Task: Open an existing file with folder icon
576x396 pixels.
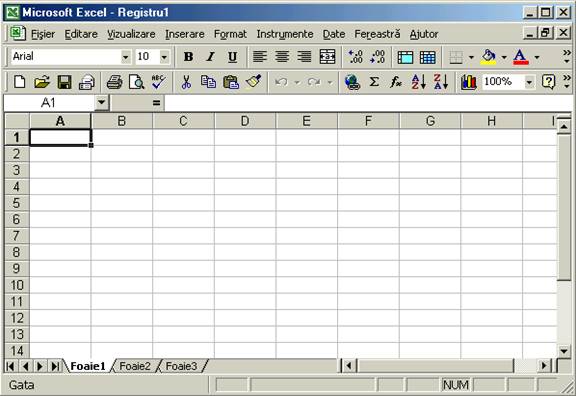Action: (42, 82)
